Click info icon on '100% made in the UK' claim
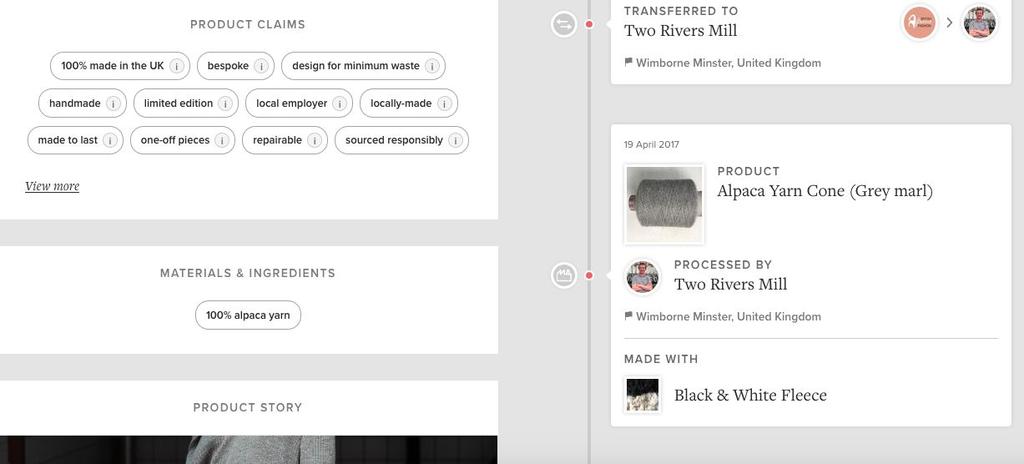The height and width of the screenshot is (464, 1024). [x=176, y=66]
